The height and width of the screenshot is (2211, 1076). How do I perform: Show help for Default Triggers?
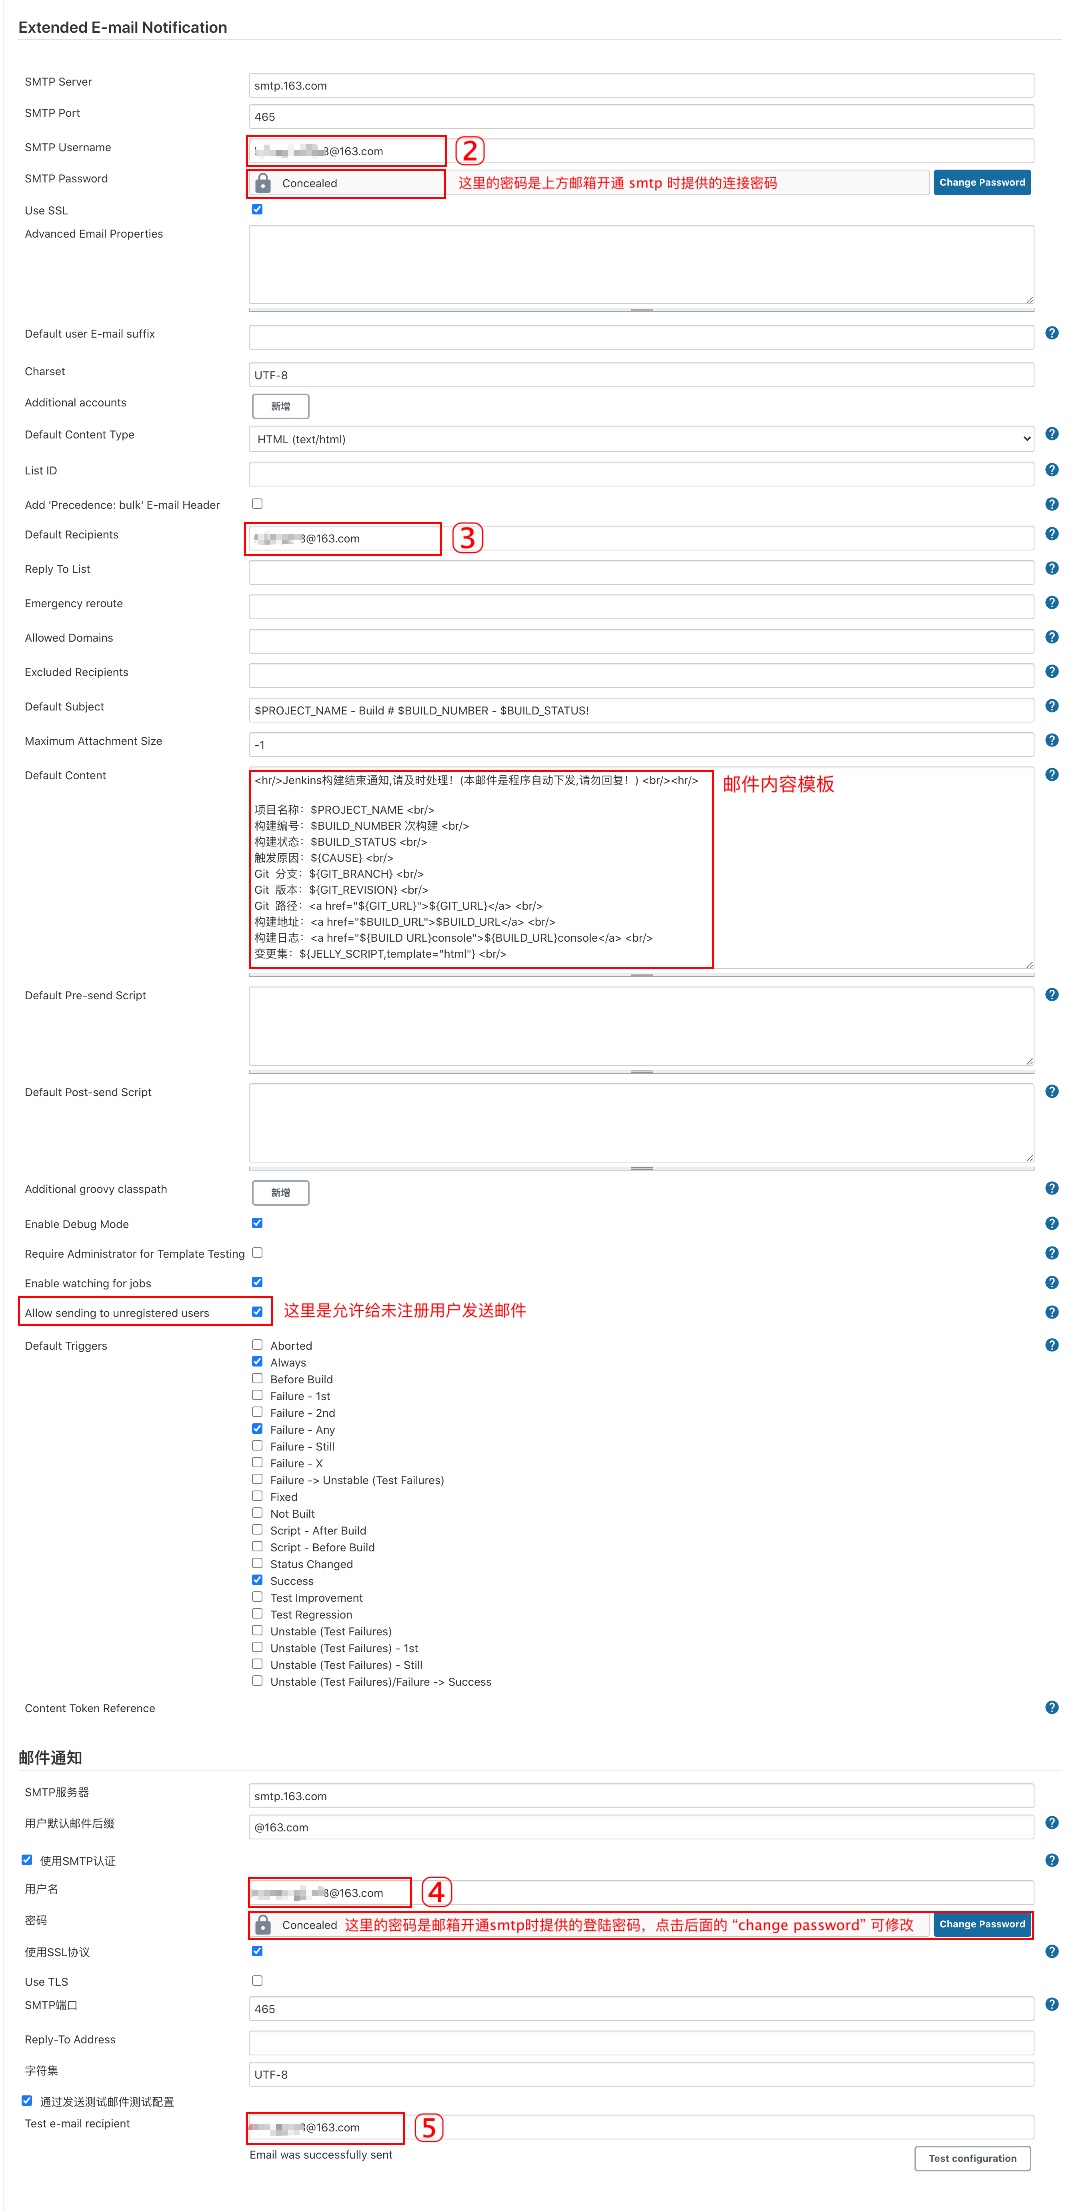pyautogui.click(x=1051, y=1345)
